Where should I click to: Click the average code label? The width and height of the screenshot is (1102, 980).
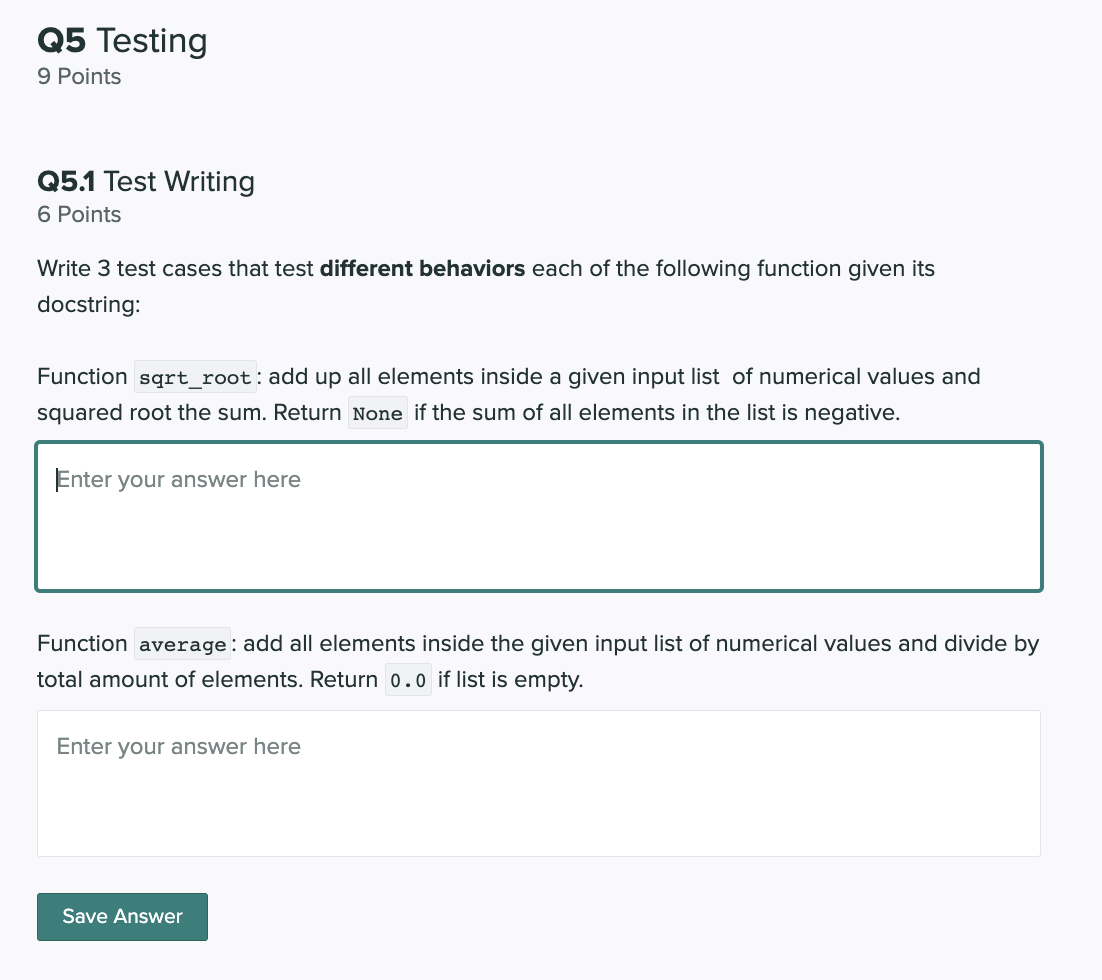point(182,644)
